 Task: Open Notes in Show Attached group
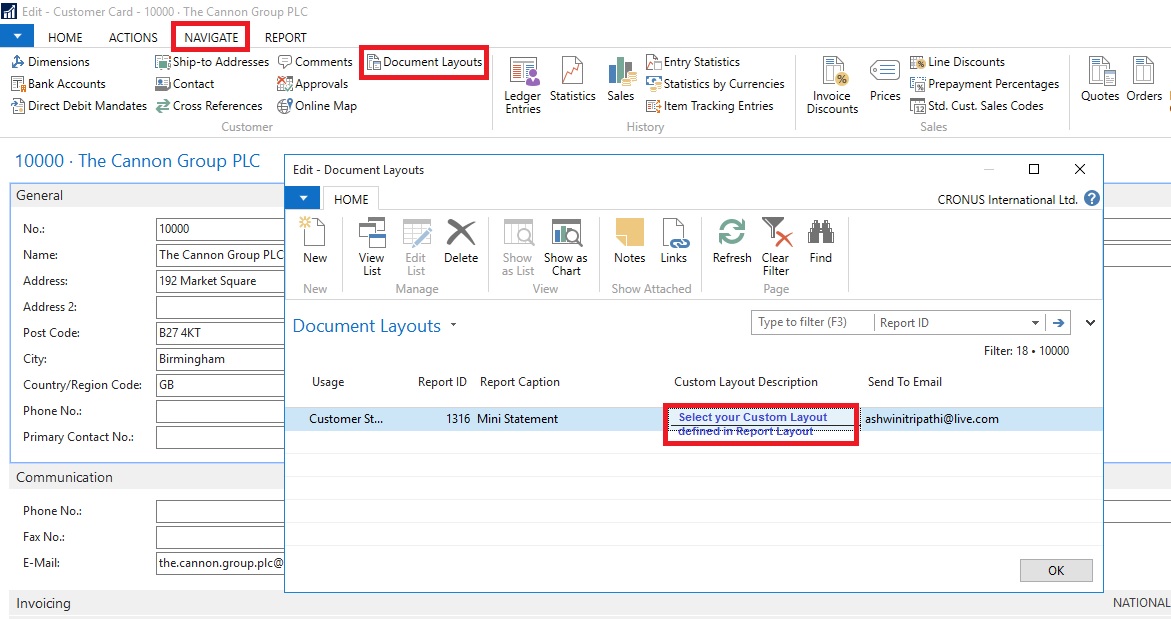pyautogui.click(x=630, y=241)
